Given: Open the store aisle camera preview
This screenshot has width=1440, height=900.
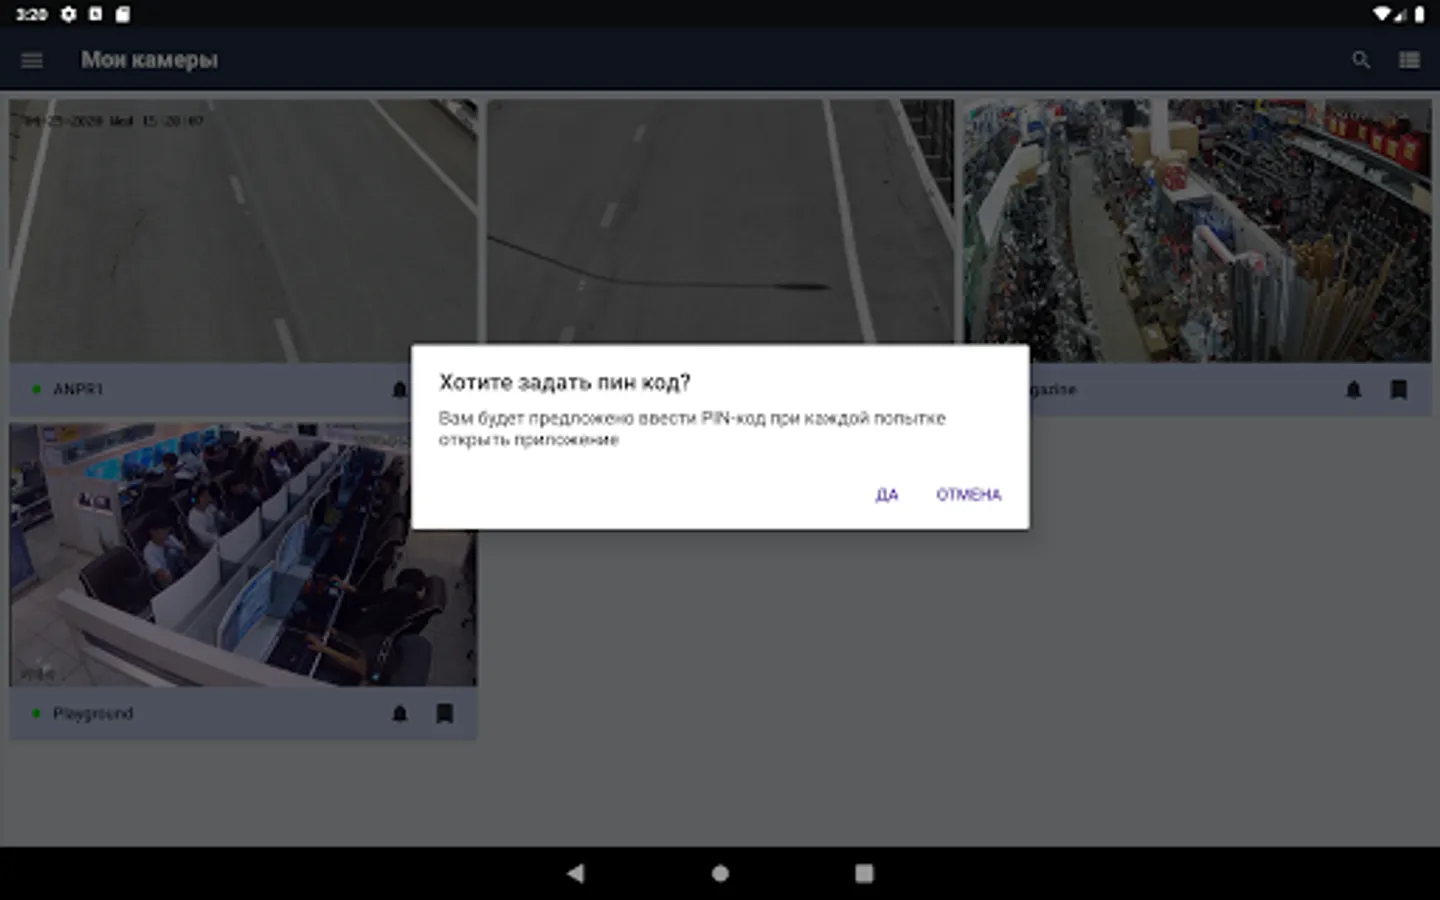Looking at the screenshot, I should 1198,230.
